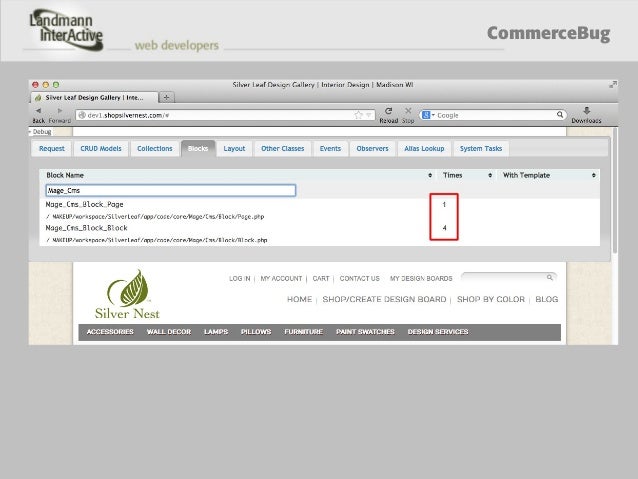Screen dimensions: 638x479
Task: Open SHOP/CREATE DESIGN BOARD link
Action: point(385,299)
